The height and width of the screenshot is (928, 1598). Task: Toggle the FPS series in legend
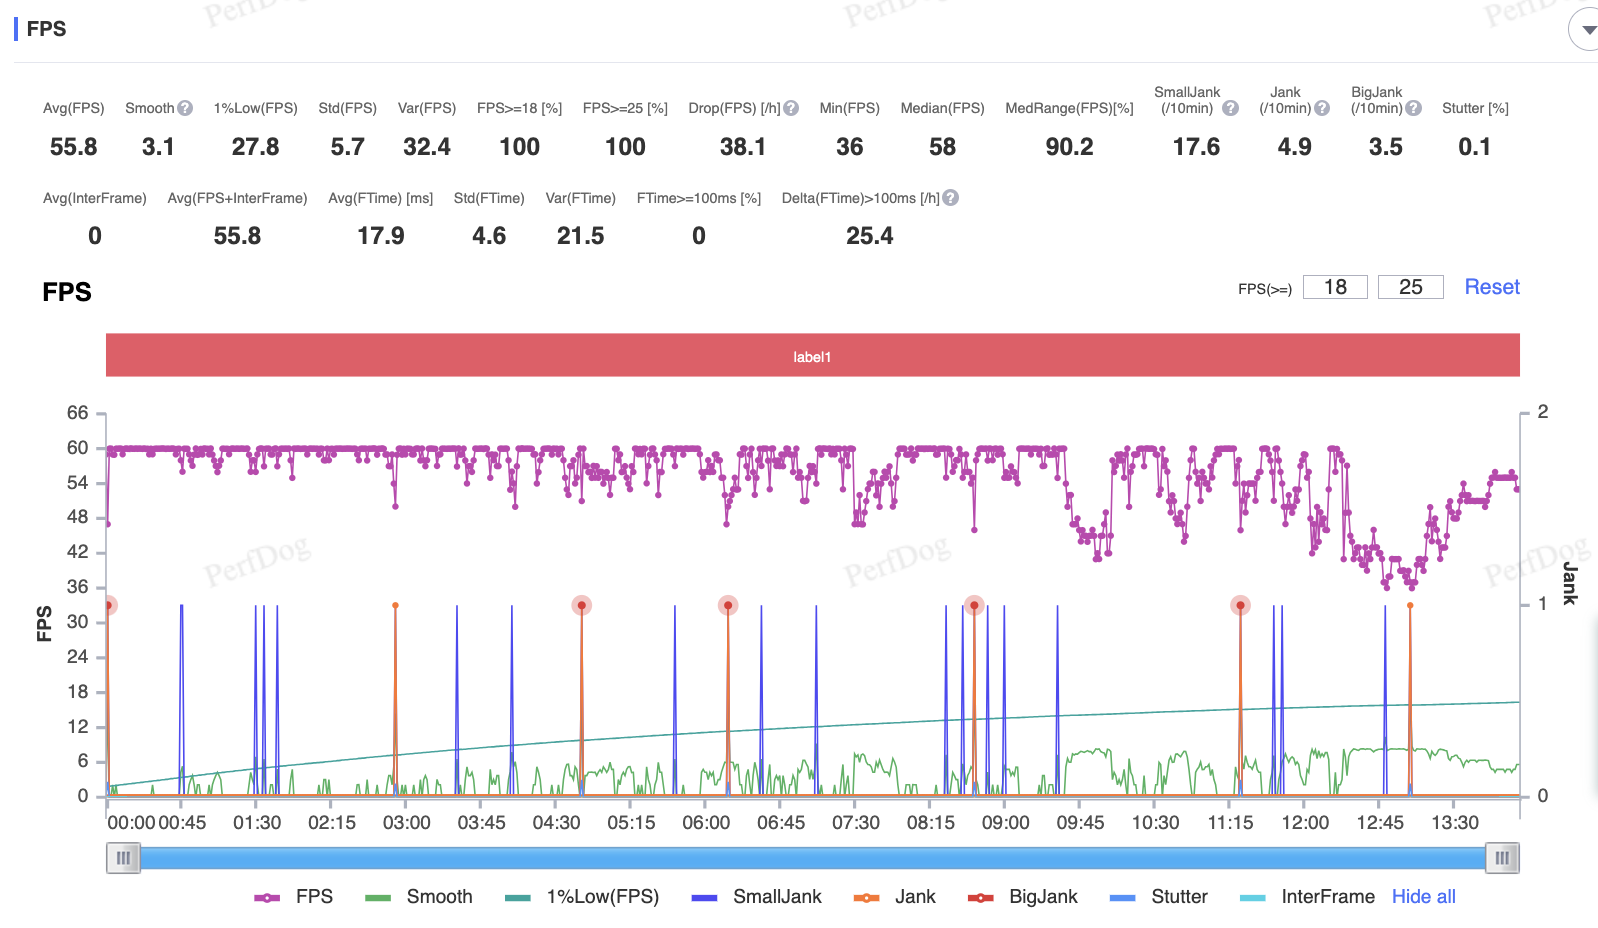click(294, 897)
